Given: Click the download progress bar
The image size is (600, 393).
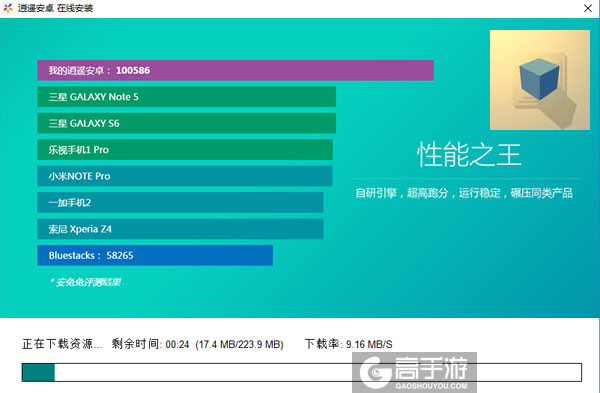Looking at the screenshot, I should tap(302, 372).
